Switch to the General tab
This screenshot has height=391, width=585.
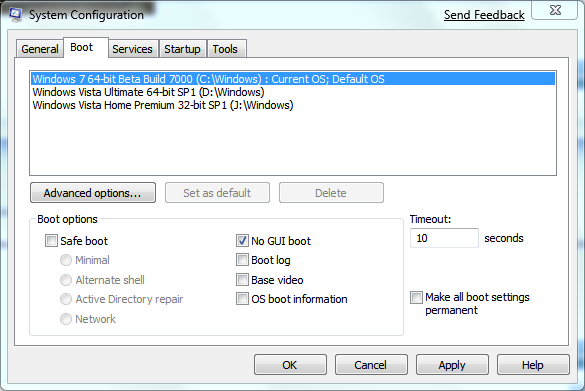point(40,49)
